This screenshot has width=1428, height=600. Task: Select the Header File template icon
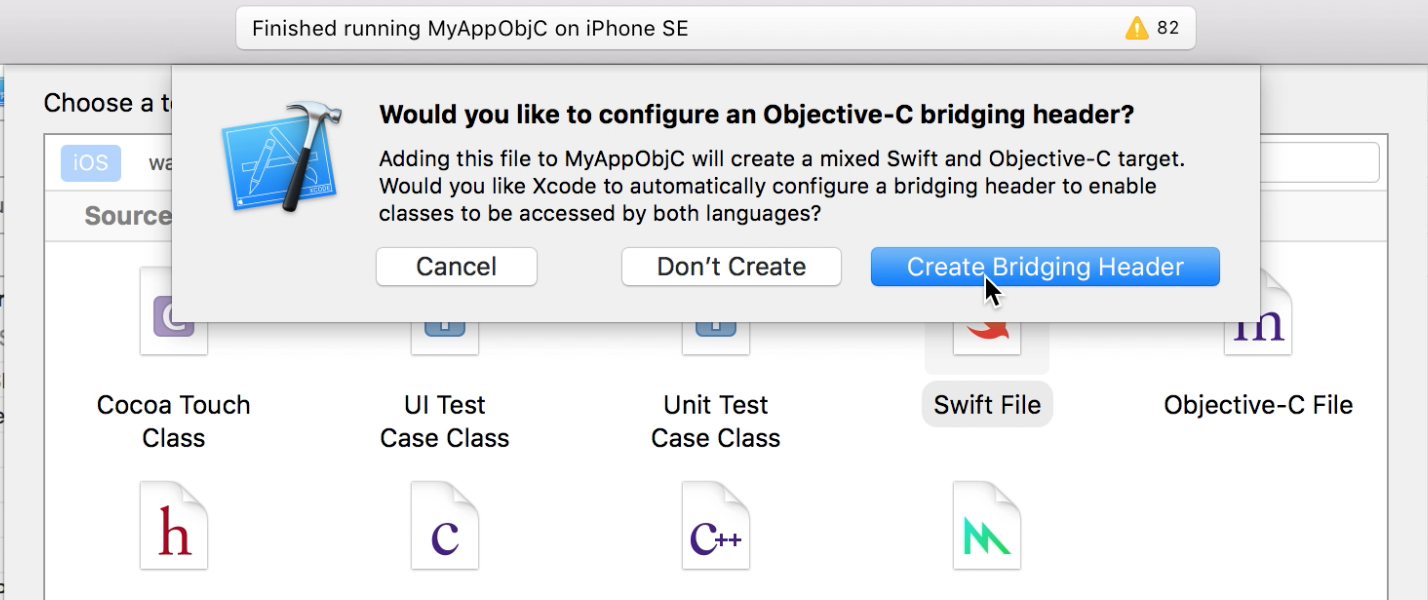173,524
